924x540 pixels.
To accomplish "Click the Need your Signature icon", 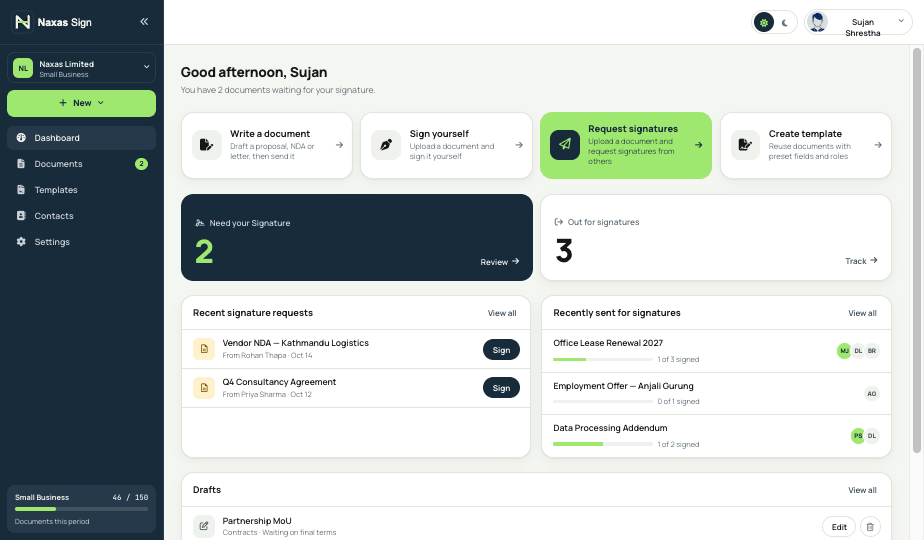I will (x=200, y=223).
